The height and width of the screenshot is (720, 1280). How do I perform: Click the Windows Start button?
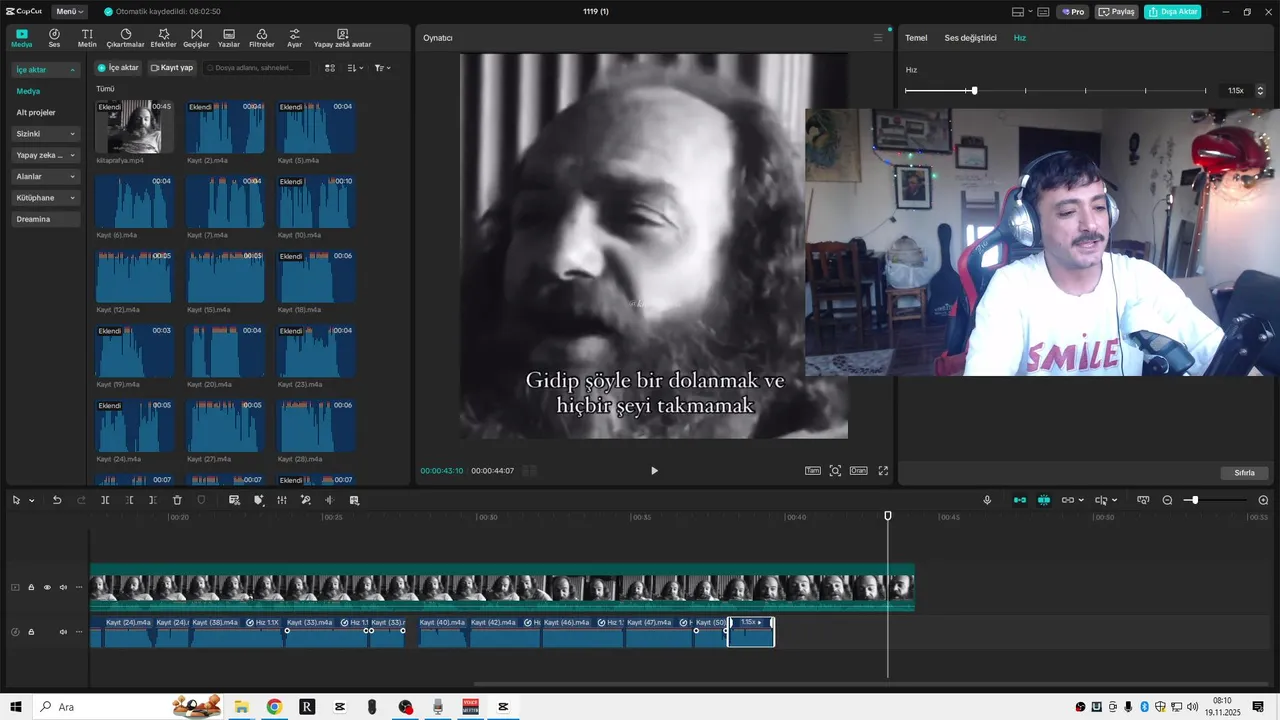coord(16,707)
